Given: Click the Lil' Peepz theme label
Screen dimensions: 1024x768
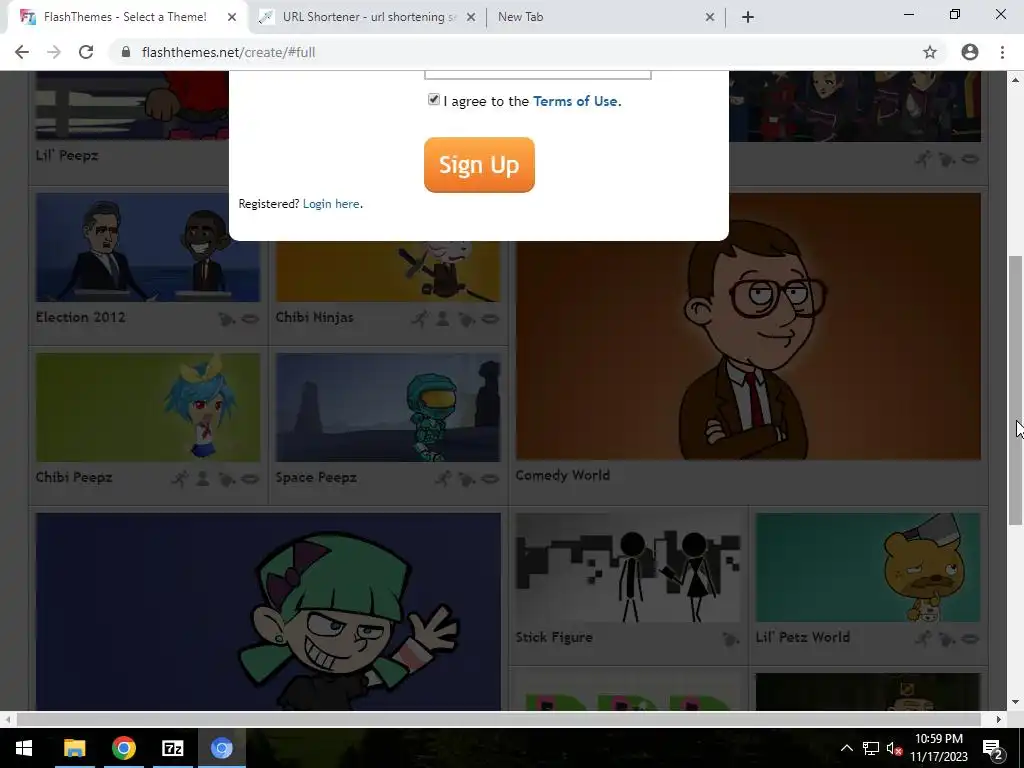Looking at the screenshot, I should [x=67, y=155].
